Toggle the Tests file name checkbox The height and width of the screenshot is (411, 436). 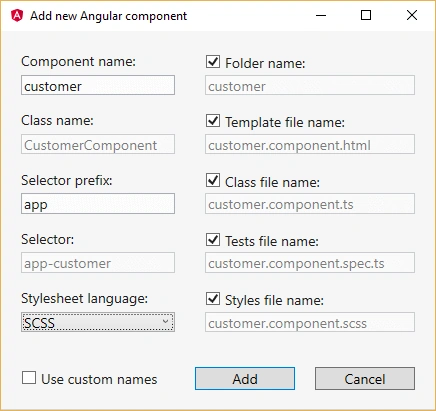coord(213,240)
